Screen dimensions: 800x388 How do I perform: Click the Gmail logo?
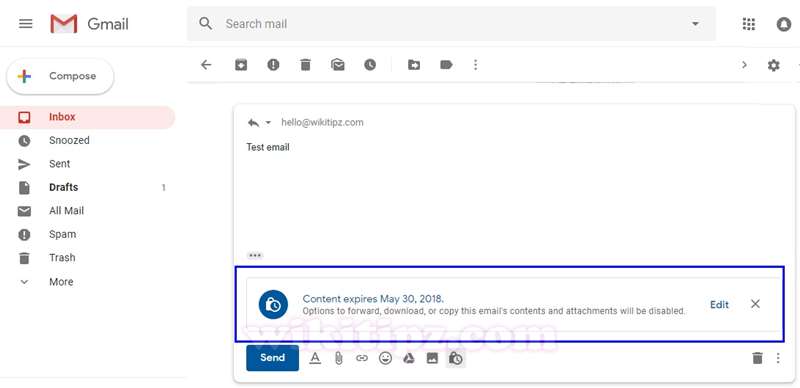(89, 24)
